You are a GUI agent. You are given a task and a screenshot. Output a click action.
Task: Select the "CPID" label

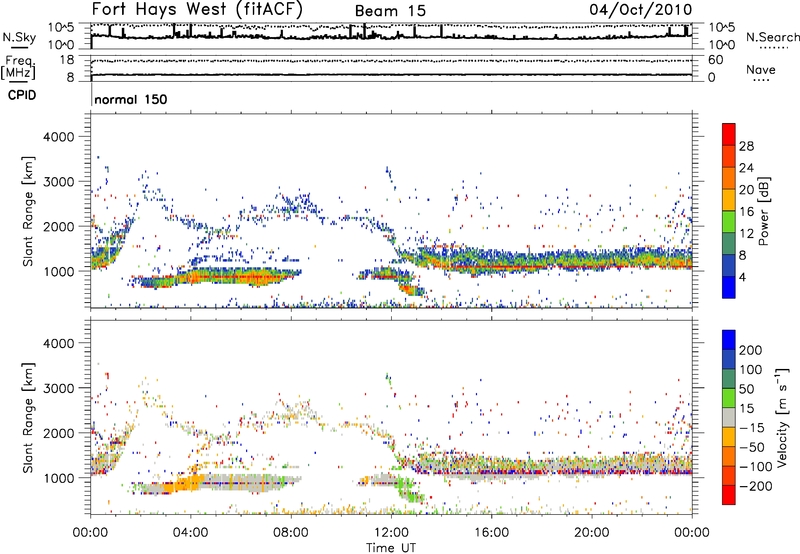22,95
